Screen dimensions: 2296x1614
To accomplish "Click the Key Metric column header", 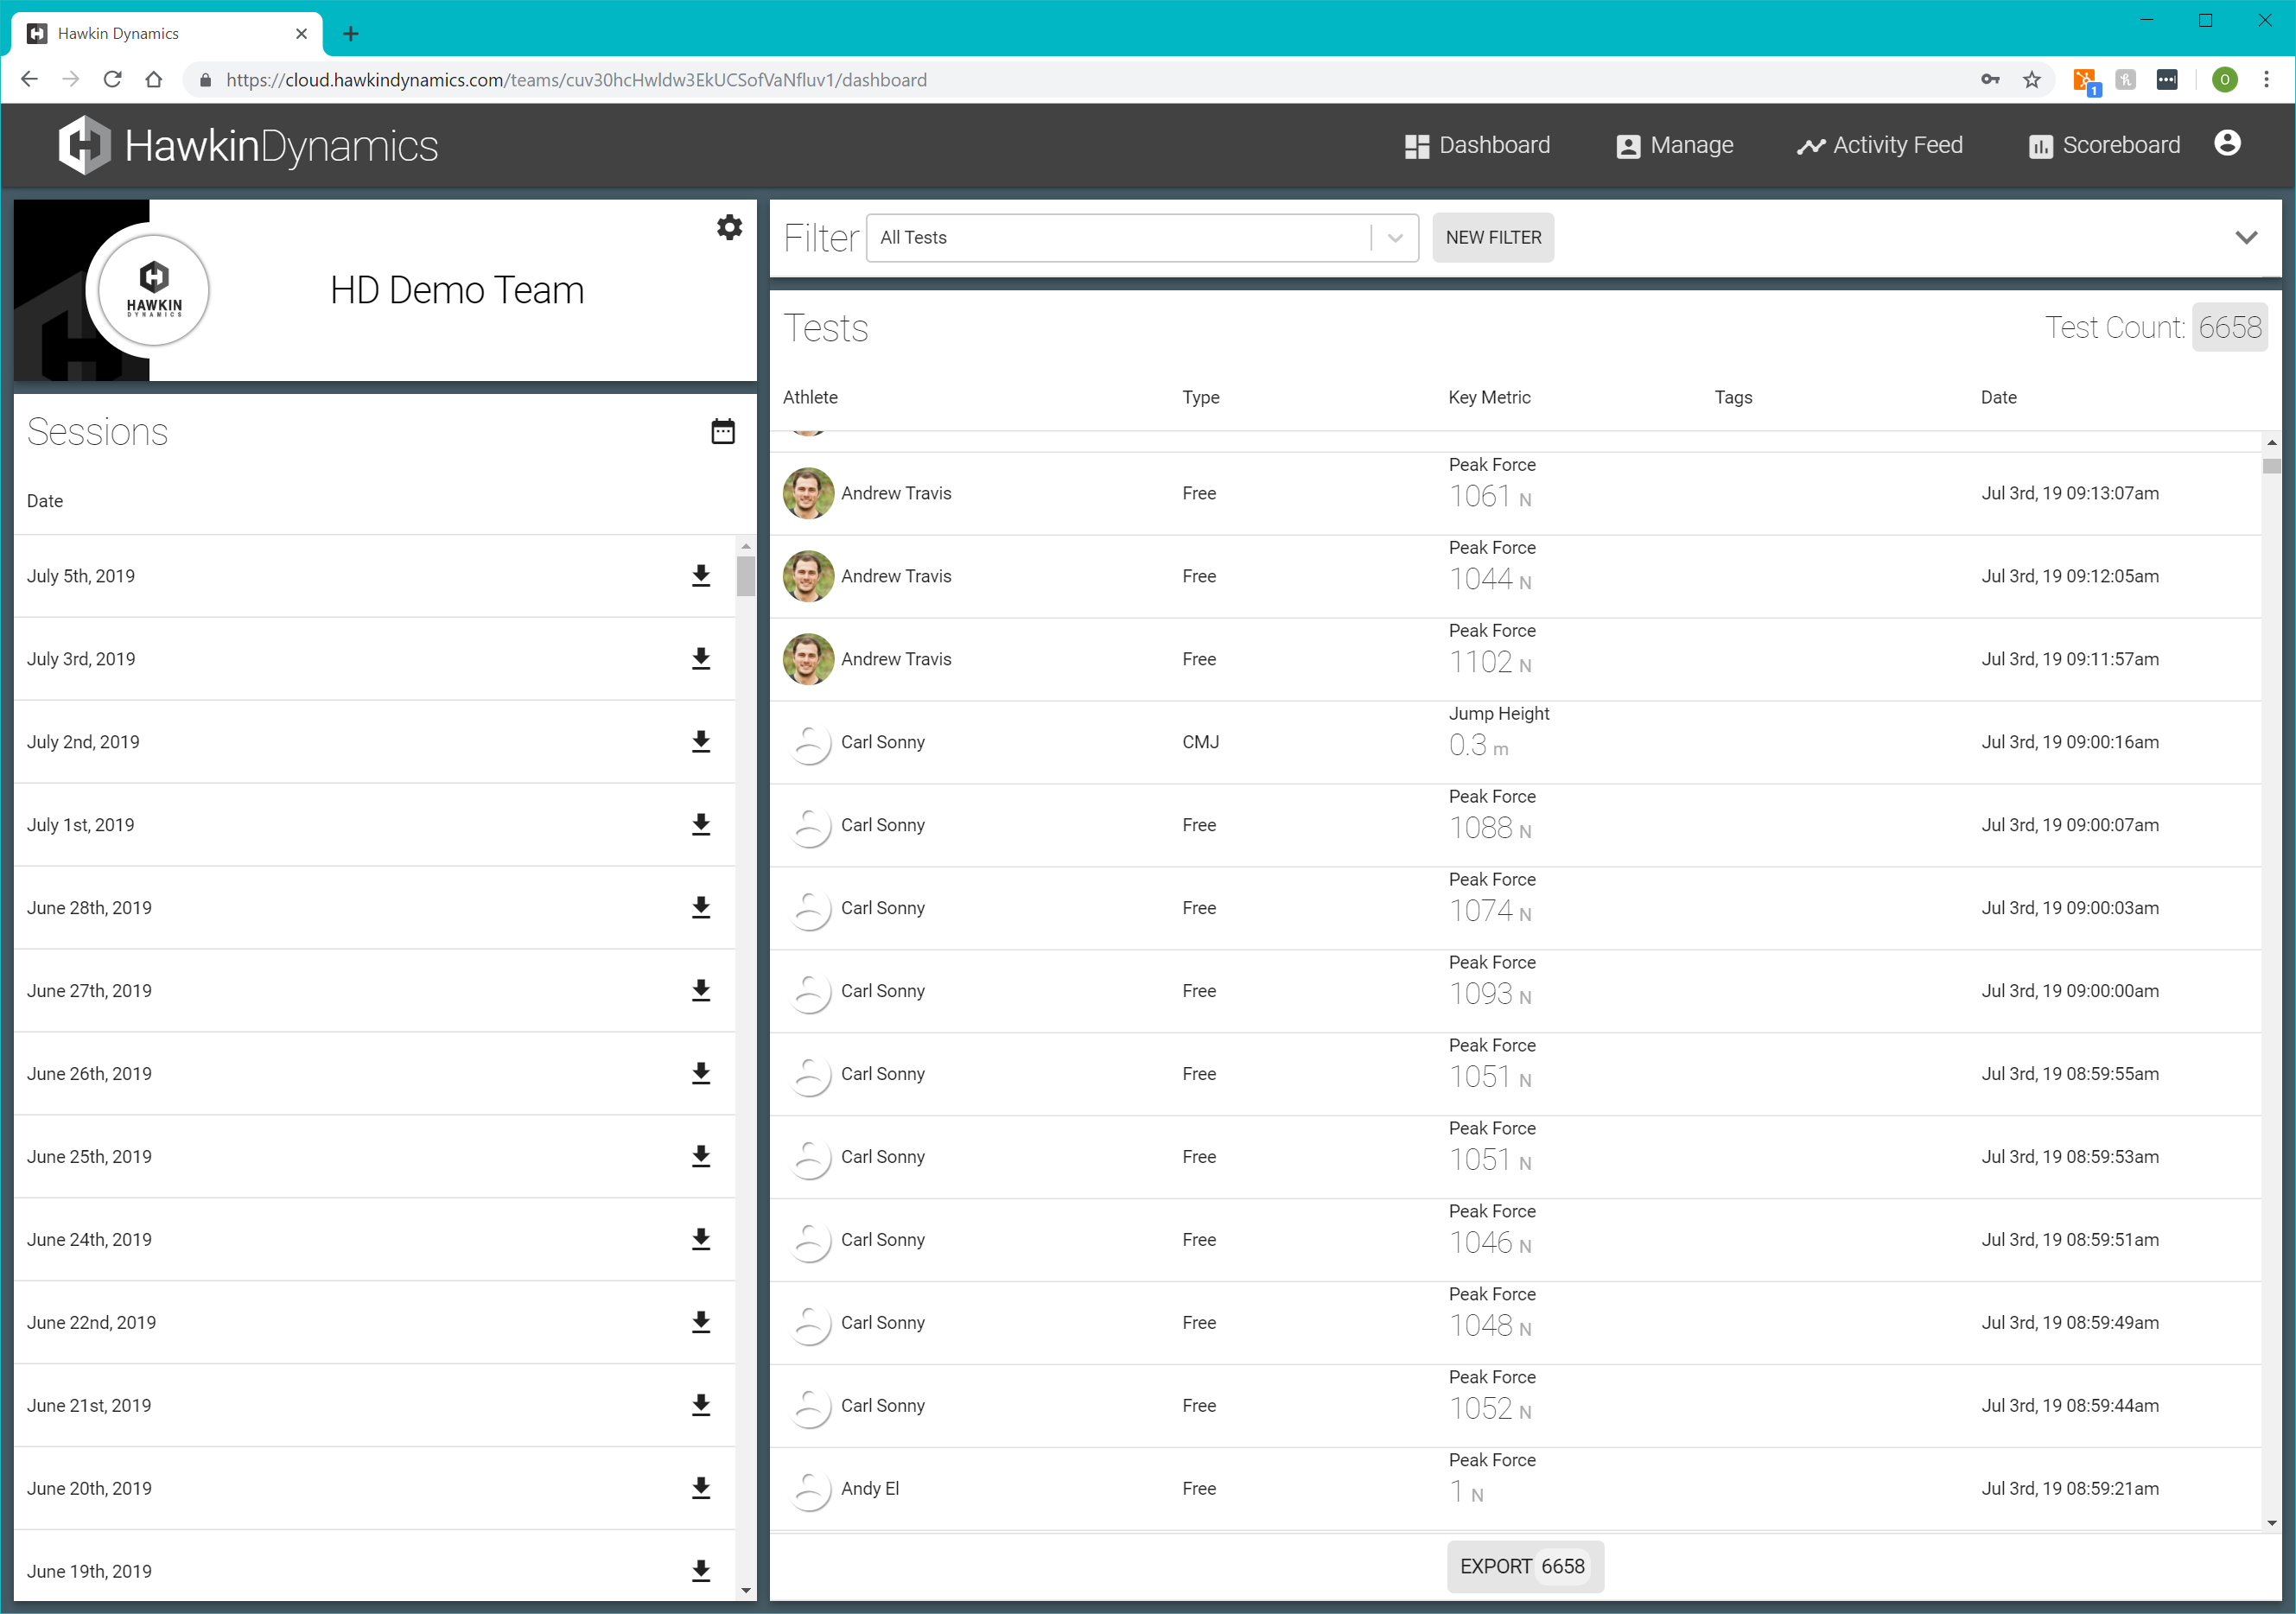I will coord(1489,397).
